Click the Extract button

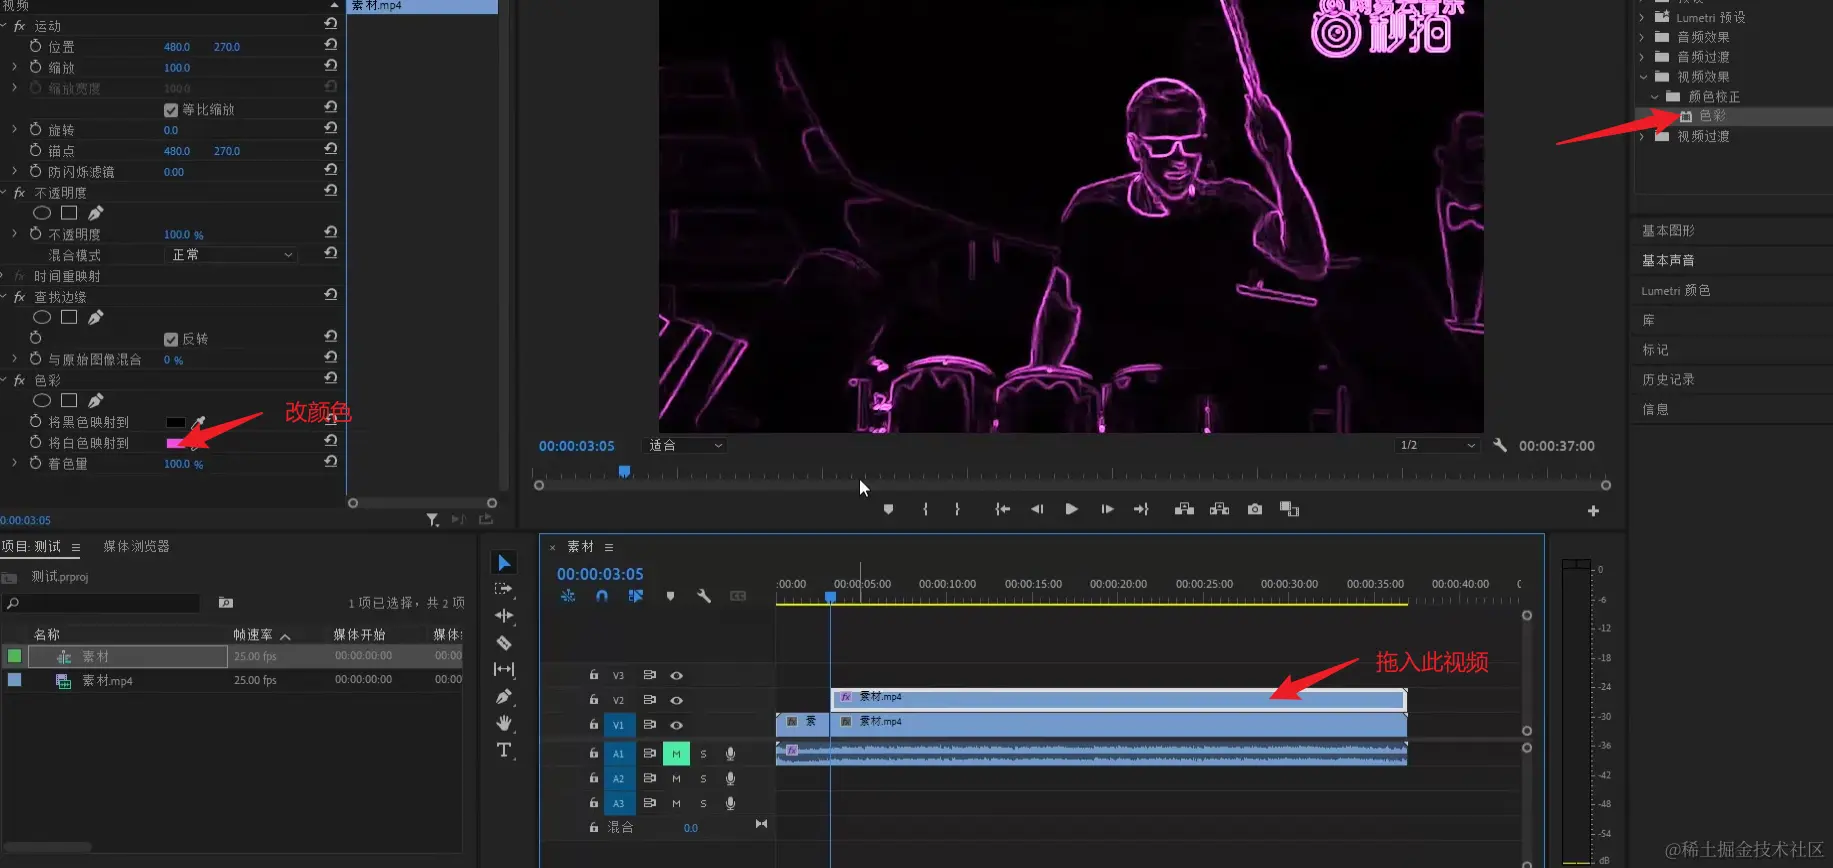(1219, 509)
